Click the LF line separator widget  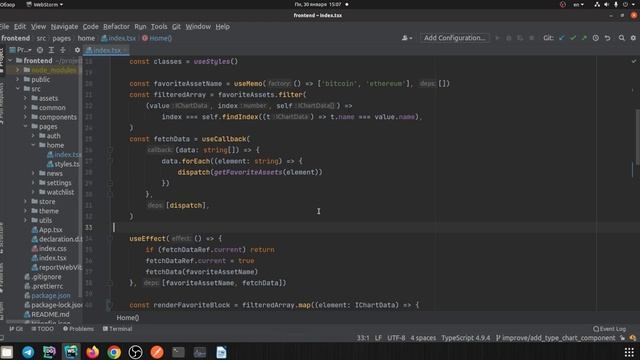378,338
